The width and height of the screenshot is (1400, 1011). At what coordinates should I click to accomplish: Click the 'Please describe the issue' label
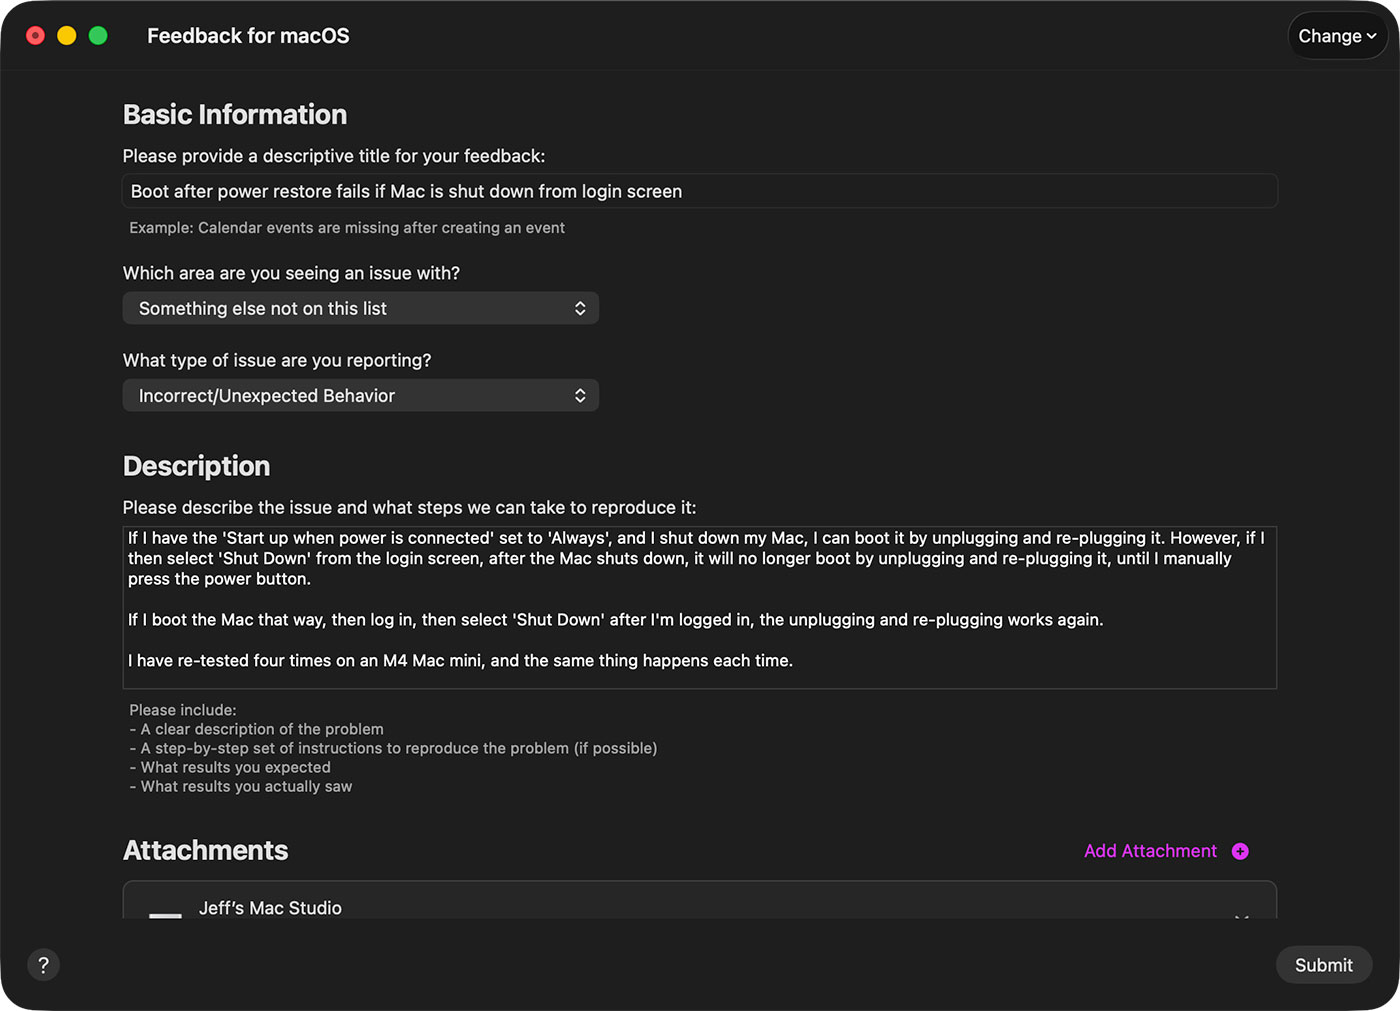tap(409, 507)
